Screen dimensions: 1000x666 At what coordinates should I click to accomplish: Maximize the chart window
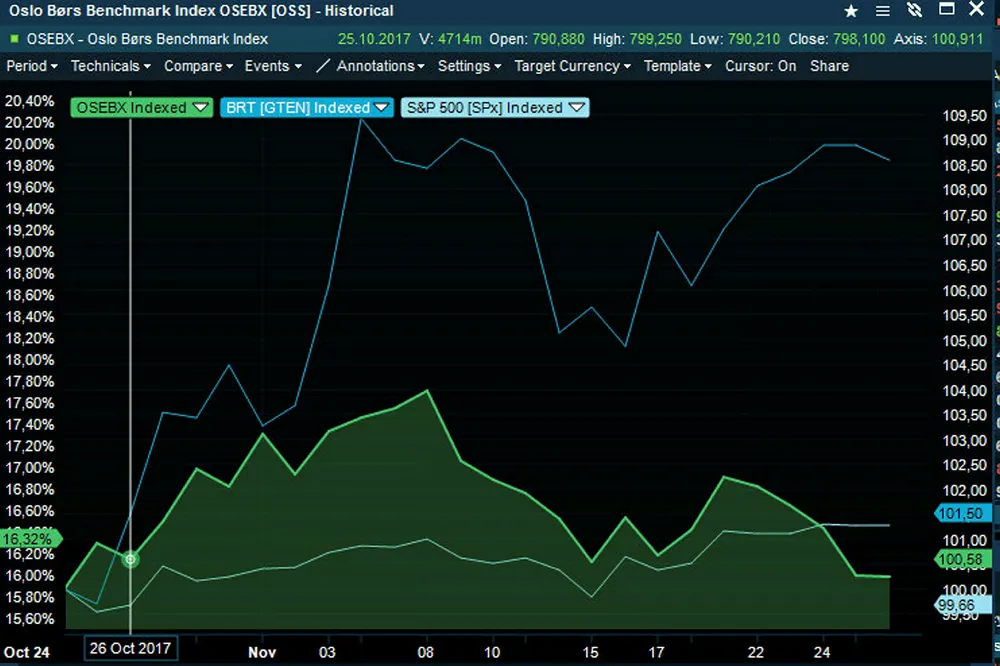click(x=945, y=11)
